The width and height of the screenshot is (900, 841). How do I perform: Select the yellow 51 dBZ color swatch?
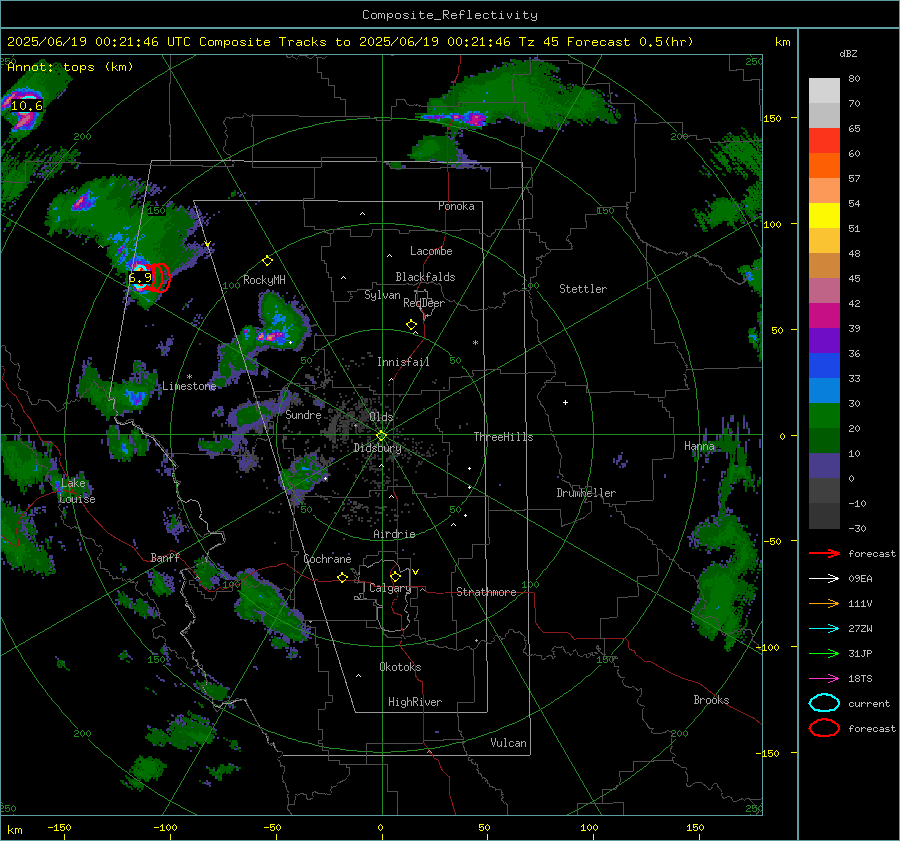(824, 216)
